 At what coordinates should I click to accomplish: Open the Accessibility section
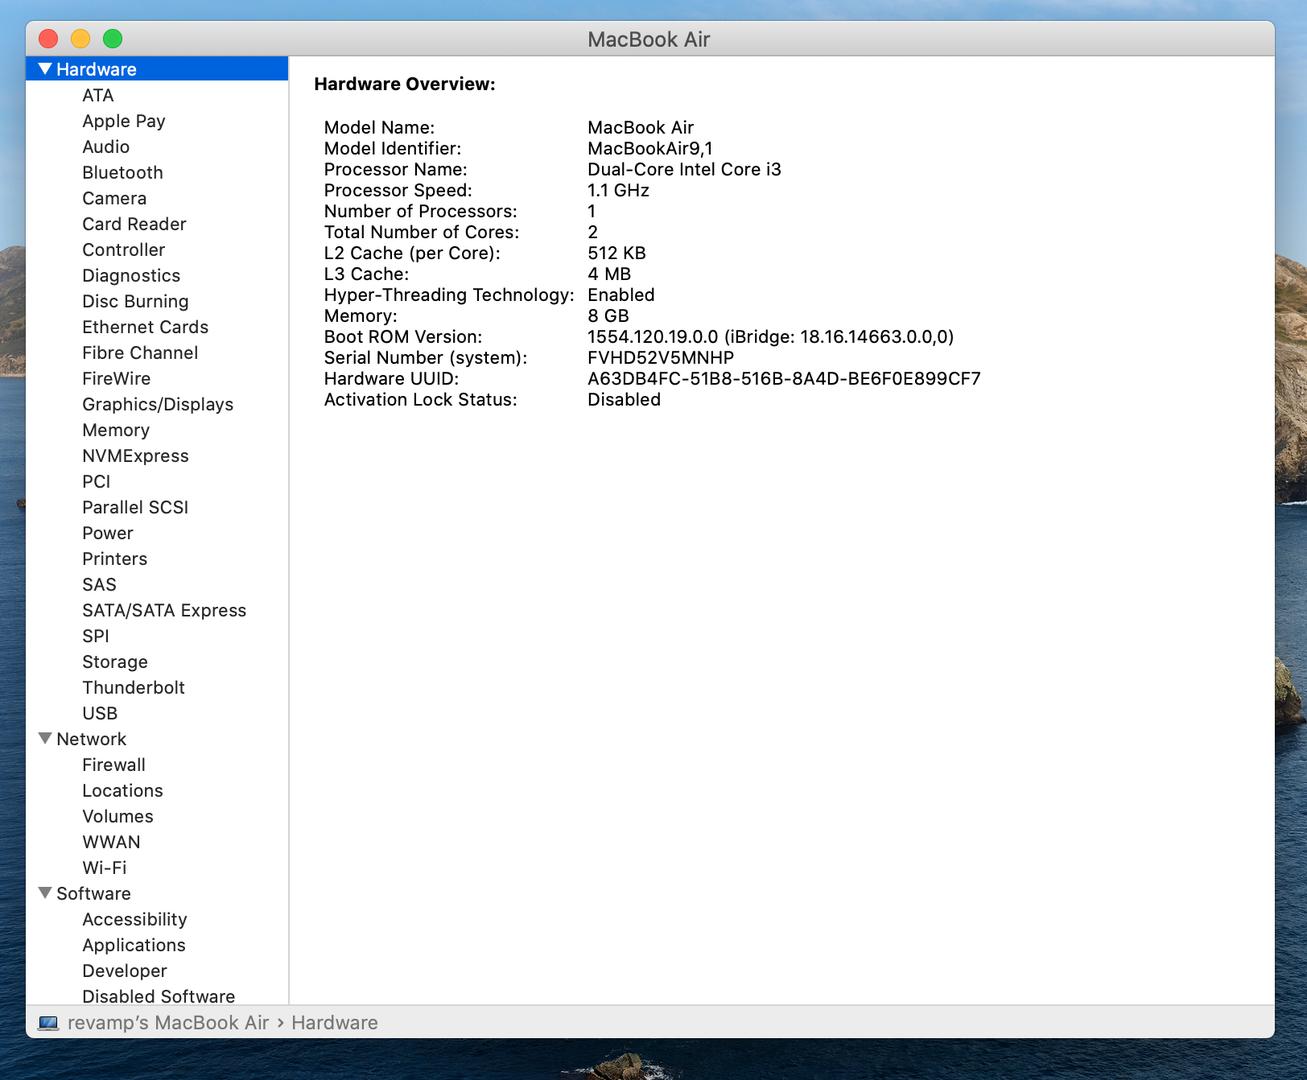pos(134,919)
